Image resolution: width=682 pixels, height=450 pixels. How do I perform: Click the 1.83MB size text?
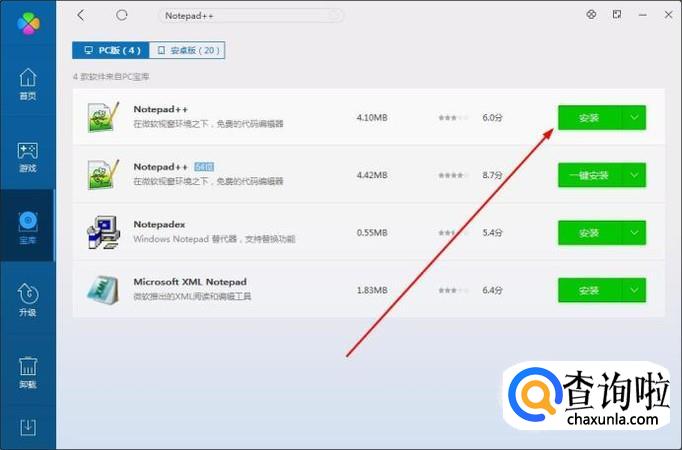tap(372, 290)
